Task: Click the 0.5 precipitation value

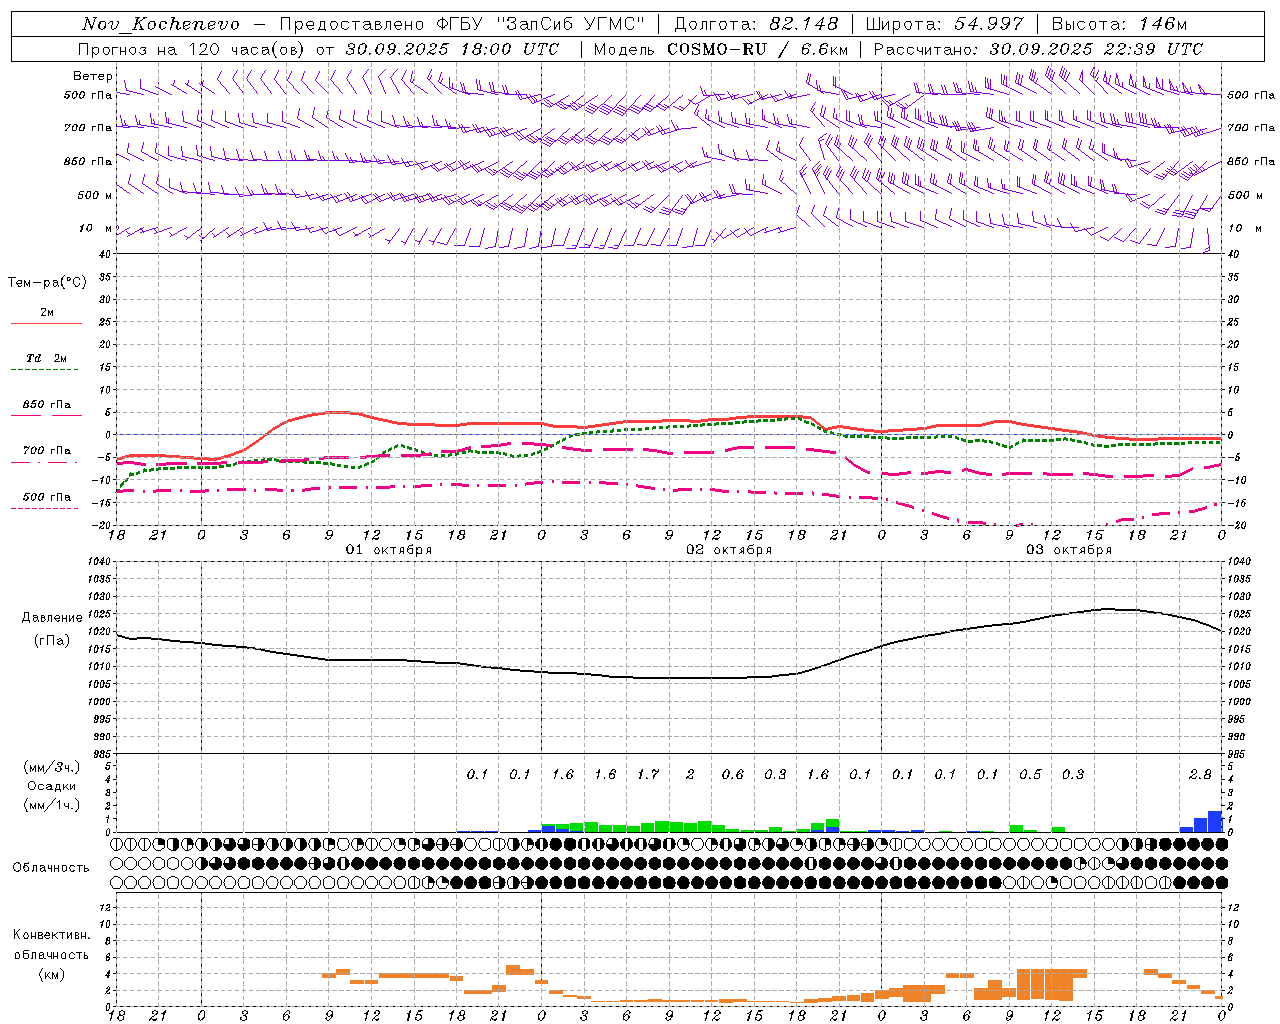Action: (1030, 774)
